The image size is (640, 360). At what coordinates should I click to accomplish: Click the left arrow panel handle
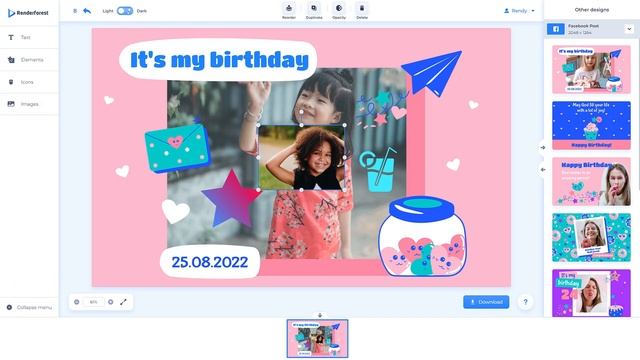tap(543, 169)
